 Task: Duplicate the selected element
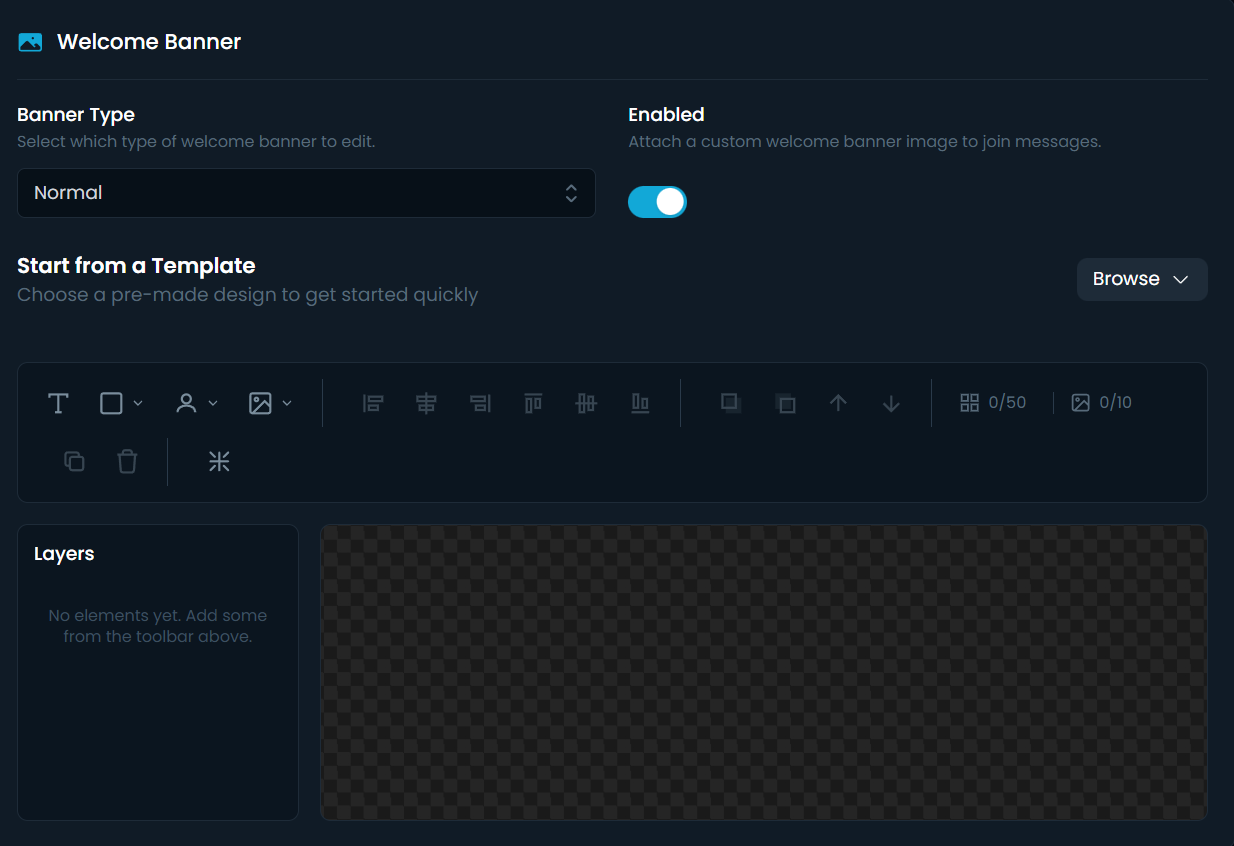(x=74, y=461)
